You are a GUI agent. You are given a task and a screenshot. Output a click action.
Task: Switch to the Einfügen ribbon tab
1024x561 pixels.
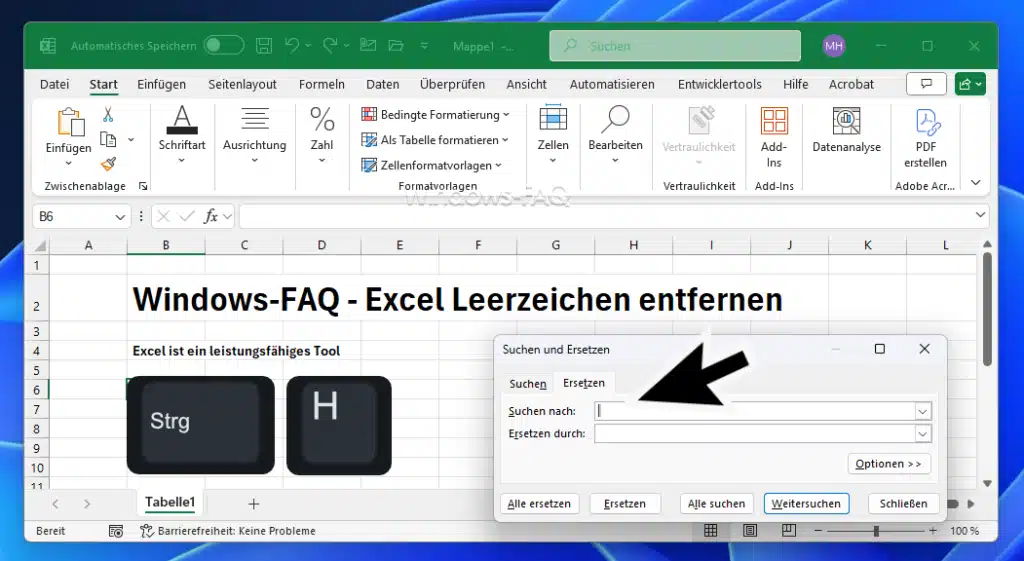pyautogui.click(x=161, y=84)
